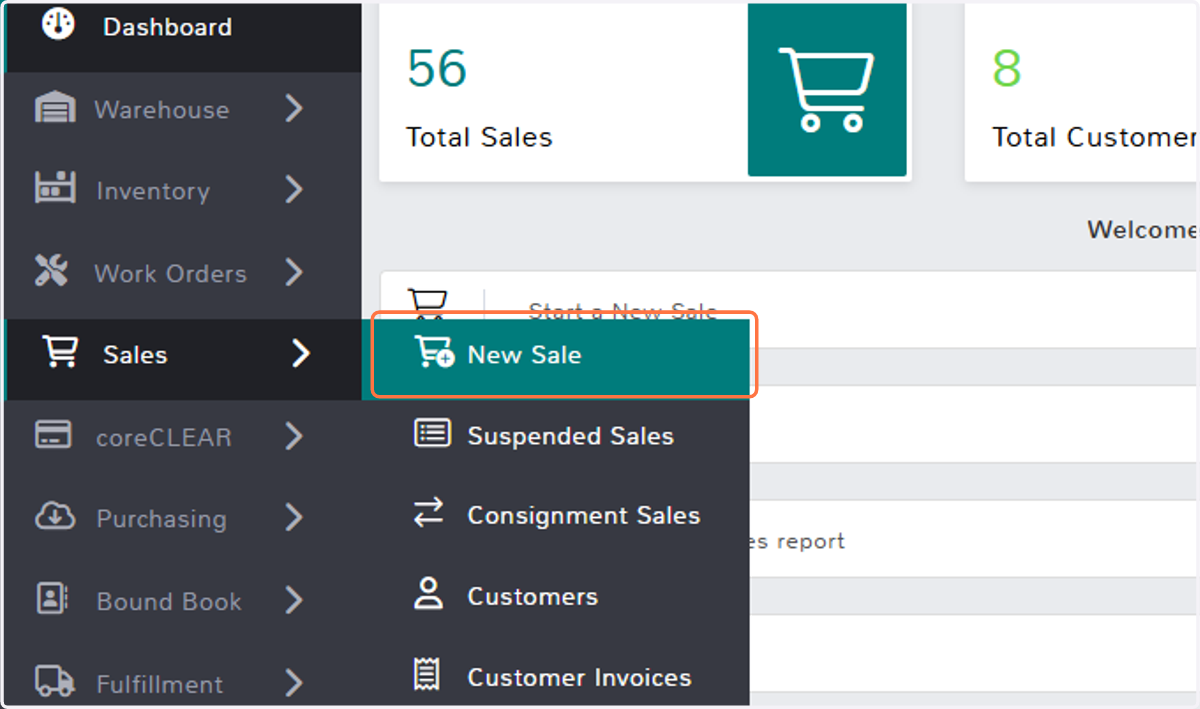This screenshot has width=1200, height=709.
Task: Click the large Total Sales cart tile icon
Action: [x=827, y=90]
